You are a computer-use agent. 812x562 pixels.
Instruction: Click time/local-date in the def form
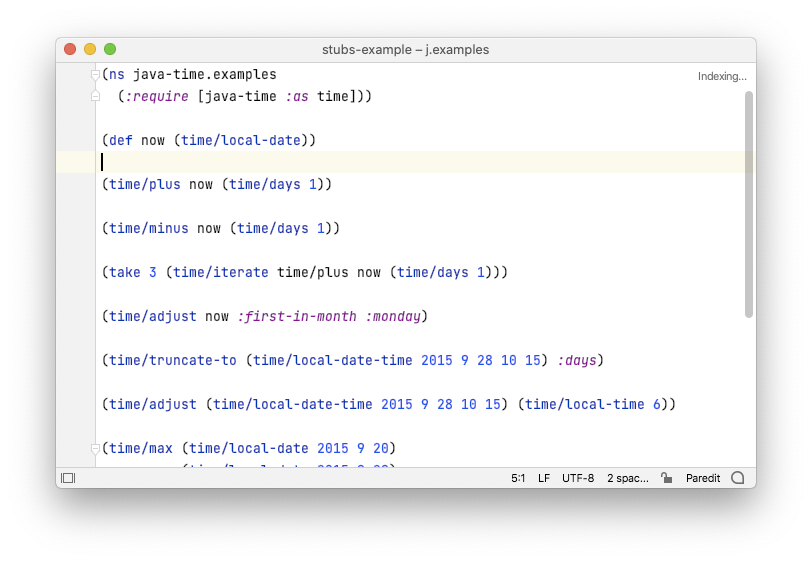click(241, 141)
